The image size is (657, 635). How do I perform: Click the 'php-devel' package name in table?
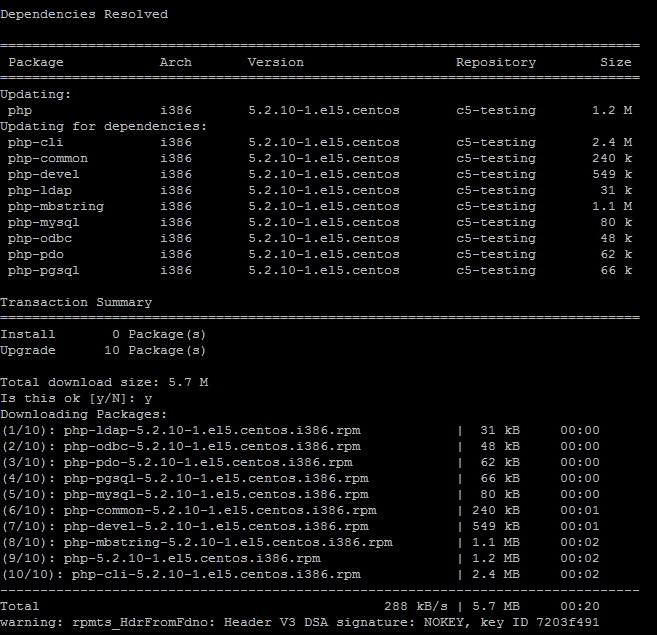(44, 174)
